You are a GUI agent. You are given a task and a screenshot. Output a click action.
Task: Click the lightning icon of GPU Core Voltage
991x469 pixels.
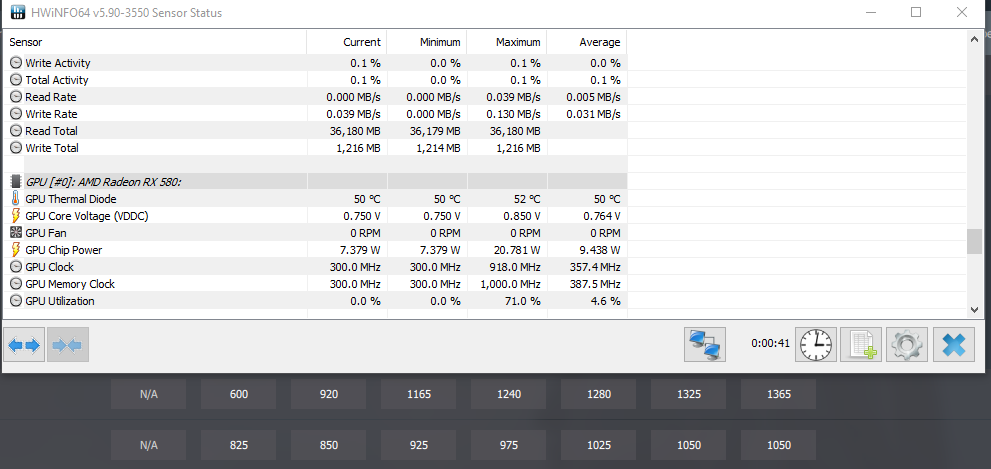[16, 216]
